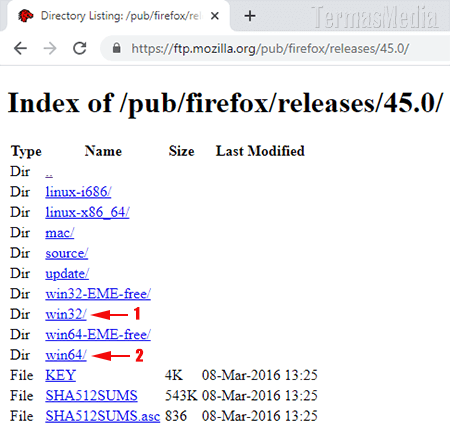The height and width of the screenshot is (430, 450).
Task: Open the linux-i686/ directory
Action: pos(78,192)
